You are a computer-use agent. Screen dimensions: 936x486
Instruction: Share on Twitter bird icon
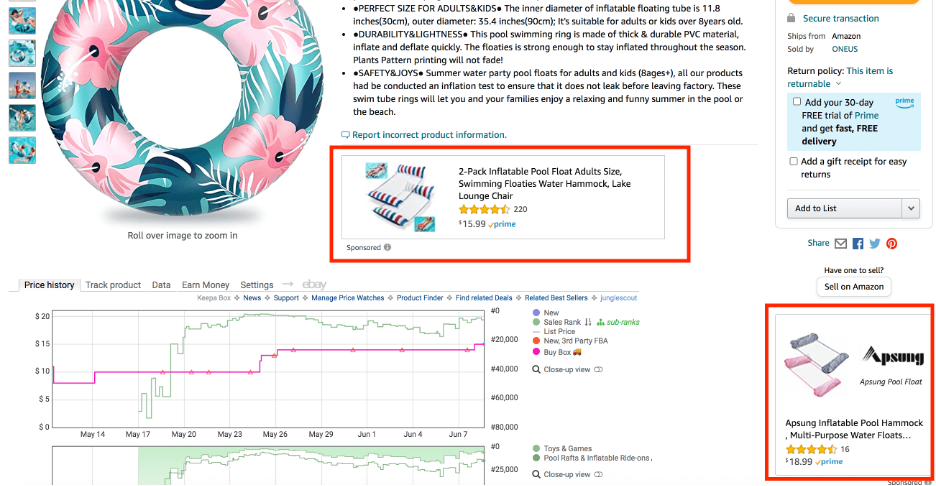[875, 244]
